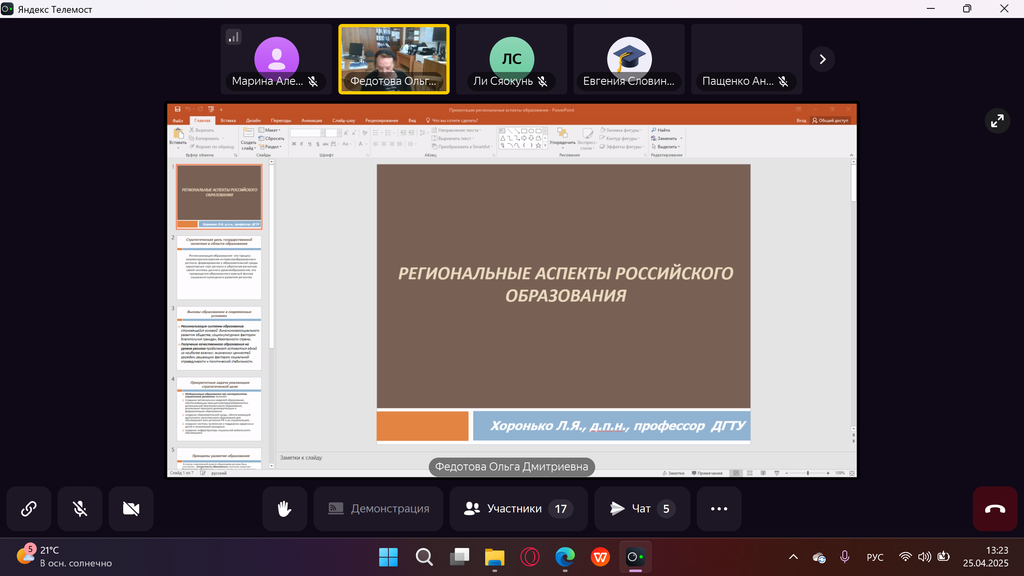Open Opera browser from the taskbar

529,556
